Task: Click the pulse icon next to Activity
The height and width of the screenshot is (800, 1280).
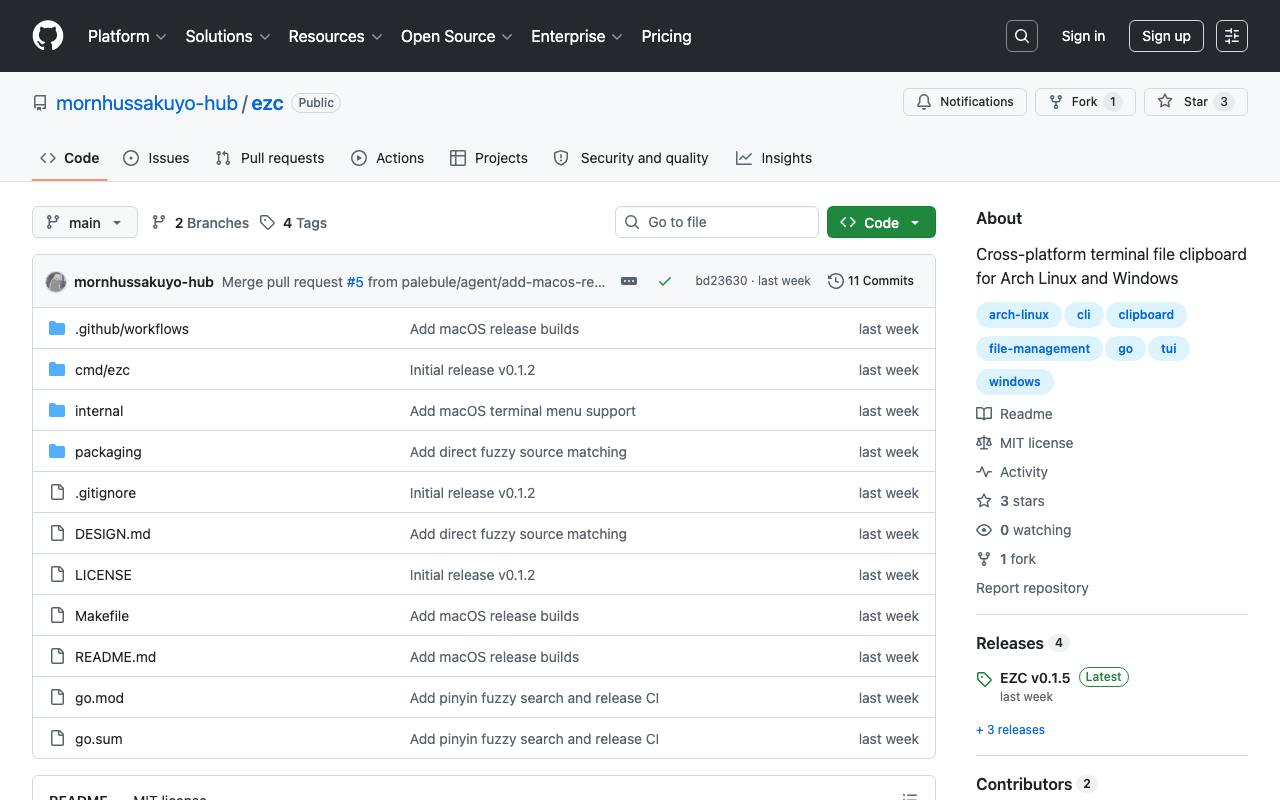Action: coord(984,472)
